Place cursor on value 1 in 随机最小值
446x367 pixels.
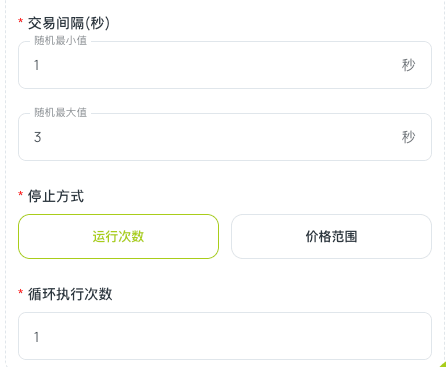pyautogui.click(x=37, y=65)
